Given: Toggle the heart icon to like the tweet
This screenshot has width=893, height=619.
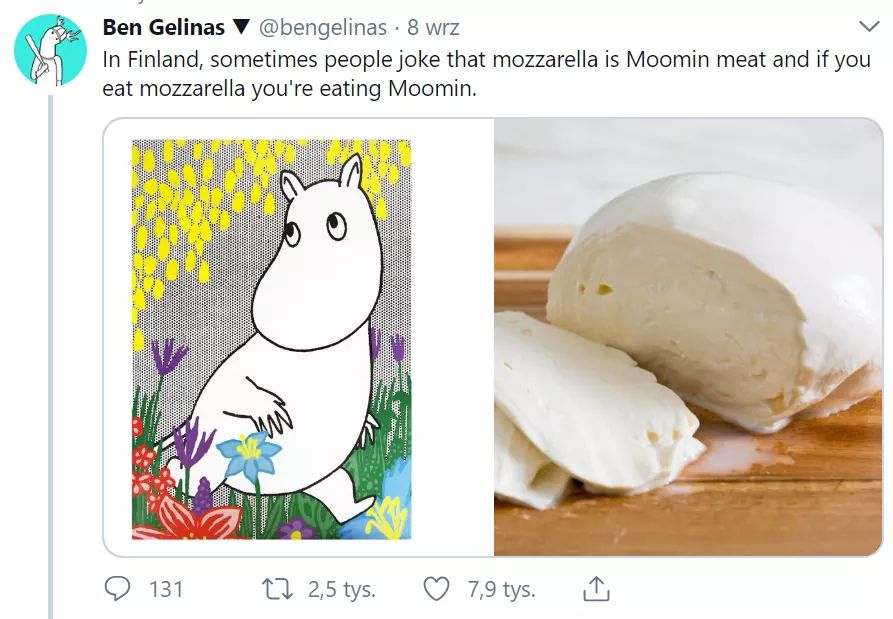Looking at the screenshot, I should 437,590.
